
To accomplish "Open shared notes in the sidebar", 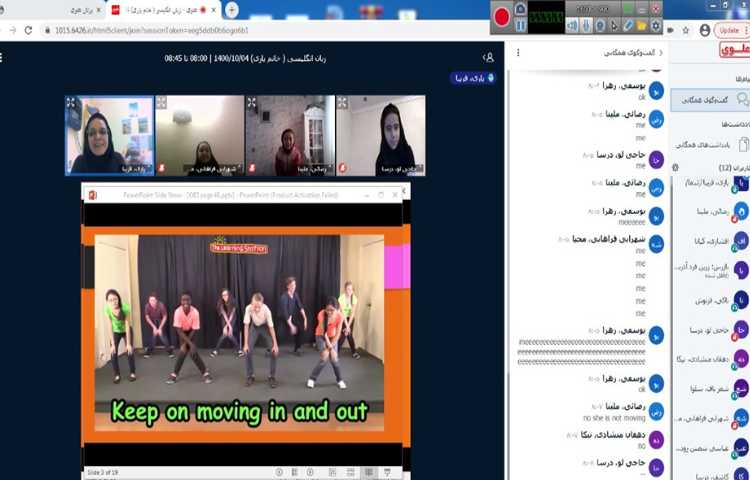I will (x=741, y=145).
